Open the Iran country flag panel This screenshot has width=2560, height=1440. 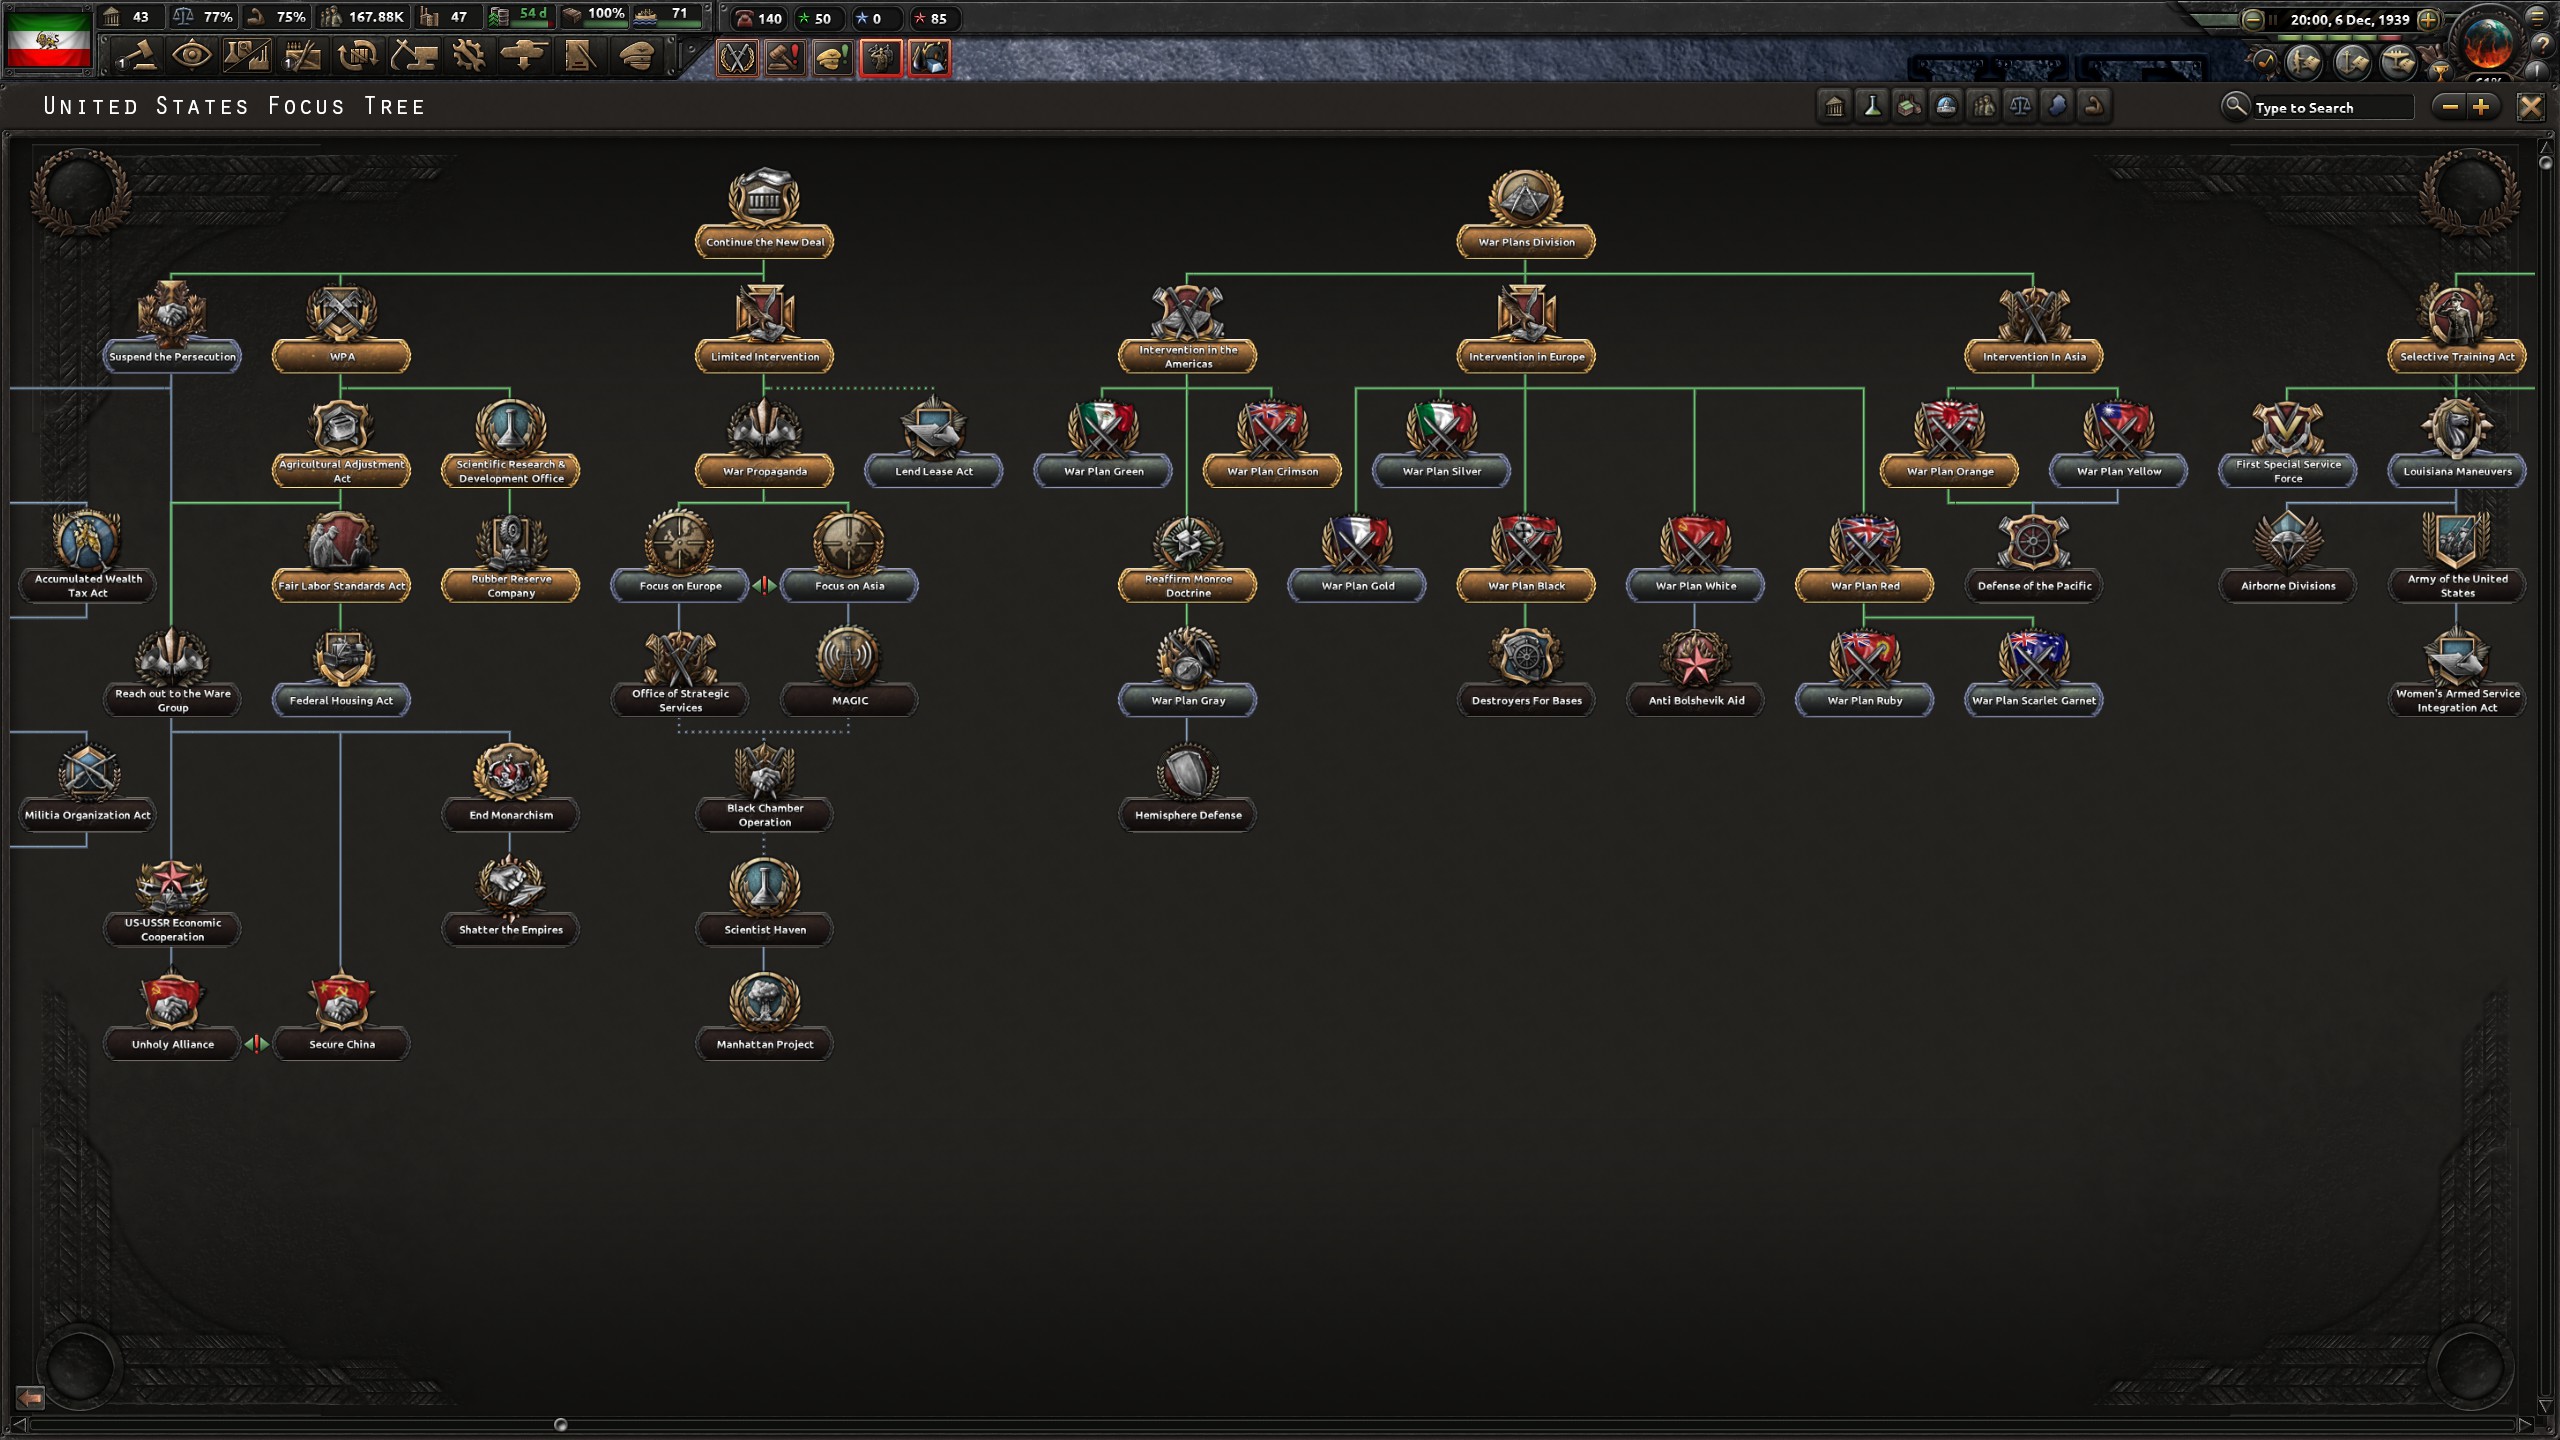point(48,40)
